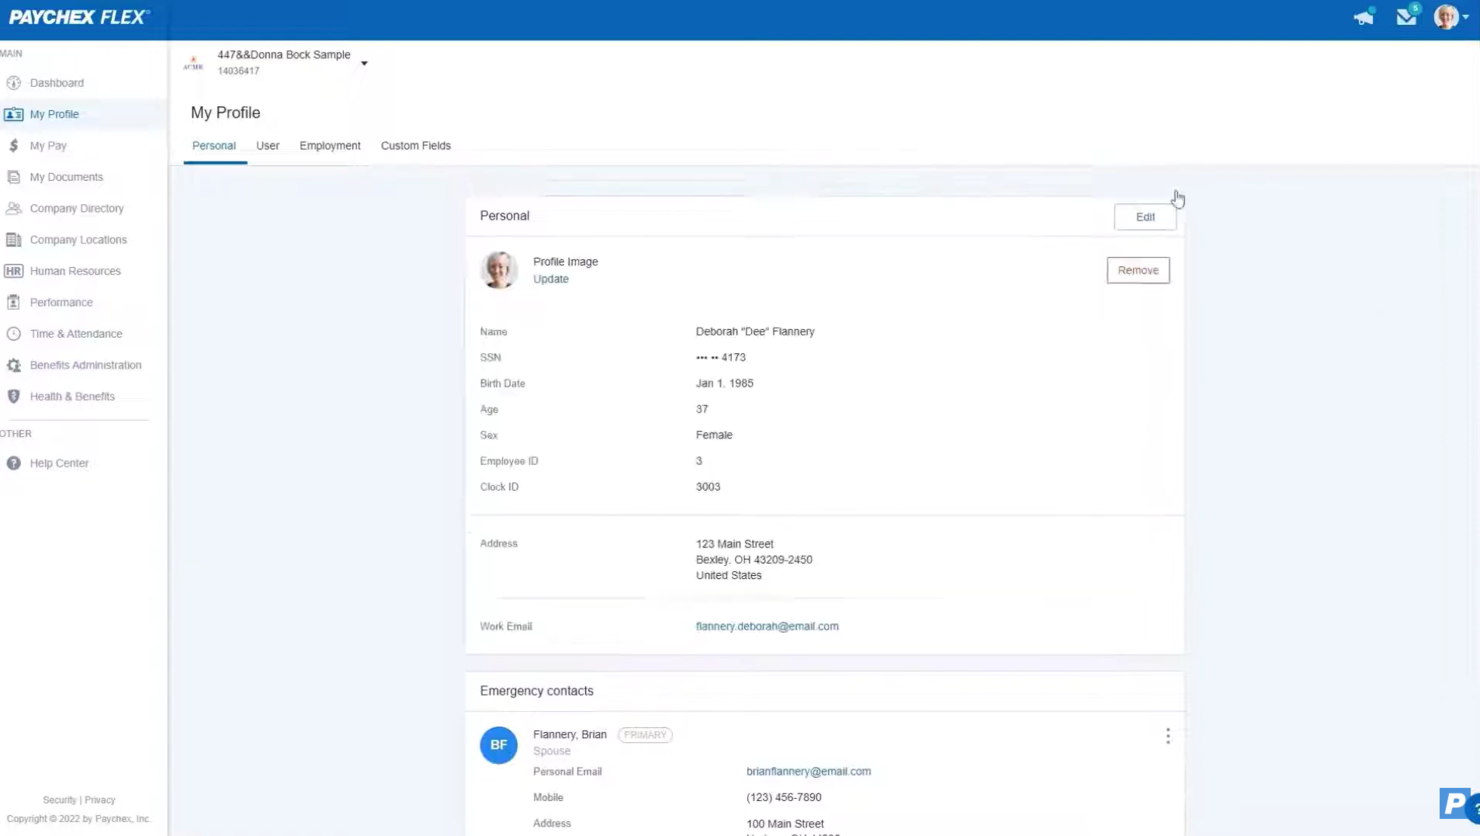1480x836 pixels.
Task: Open Dashboard from the sidebar
Action: (x=57, y=83)
